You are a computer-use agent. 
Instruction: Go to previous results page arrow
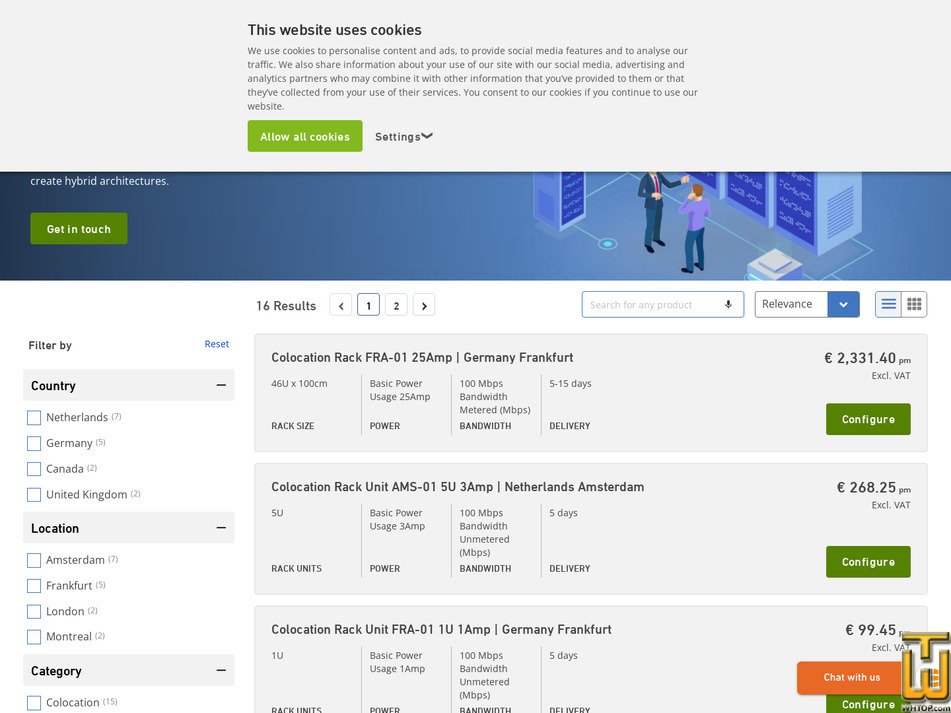[341, 305]
